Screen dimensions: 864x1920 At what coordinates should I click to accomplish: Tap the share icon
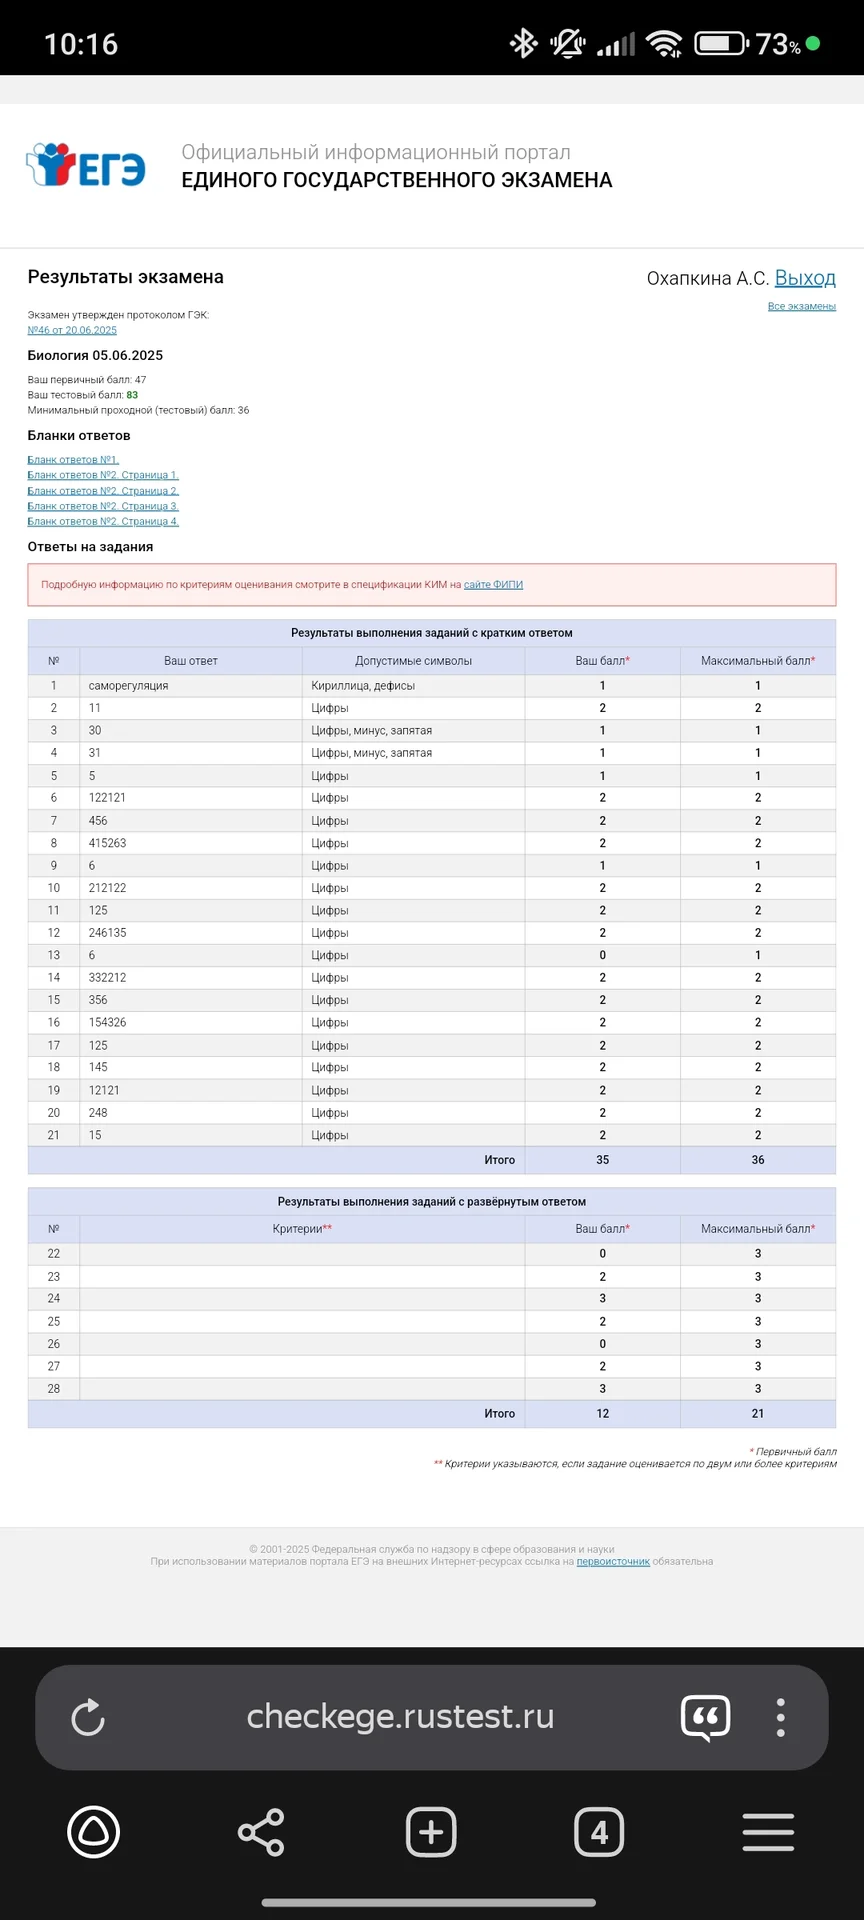click(x=261, y=1833)
